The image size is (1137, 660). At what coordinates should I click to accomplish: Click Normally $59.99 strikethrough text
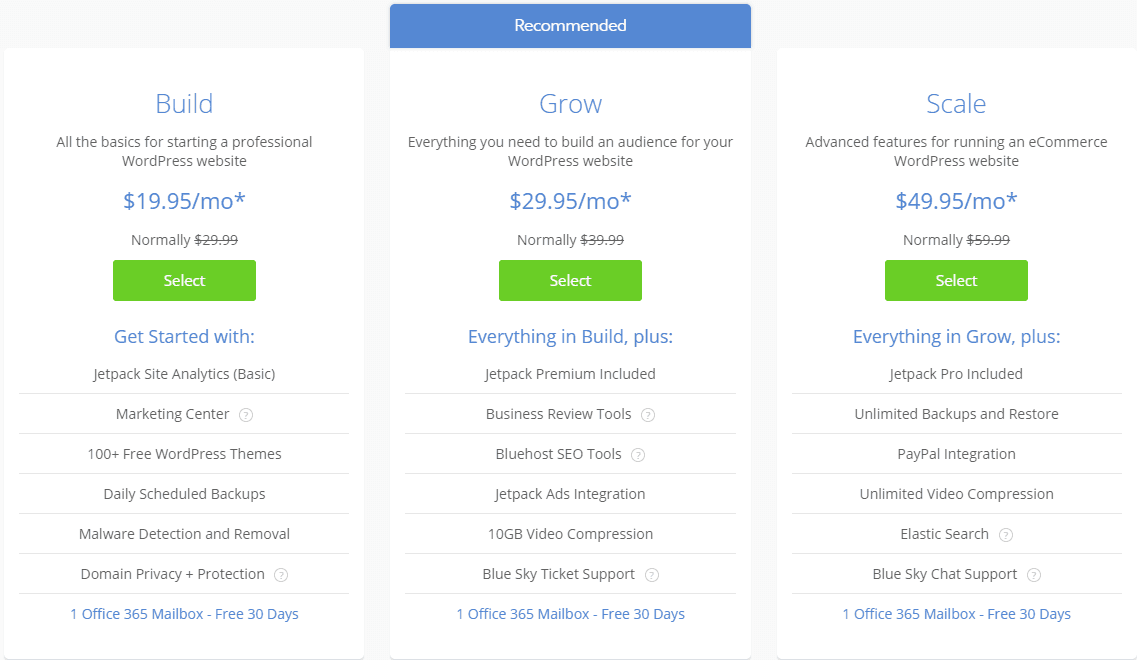956,240
